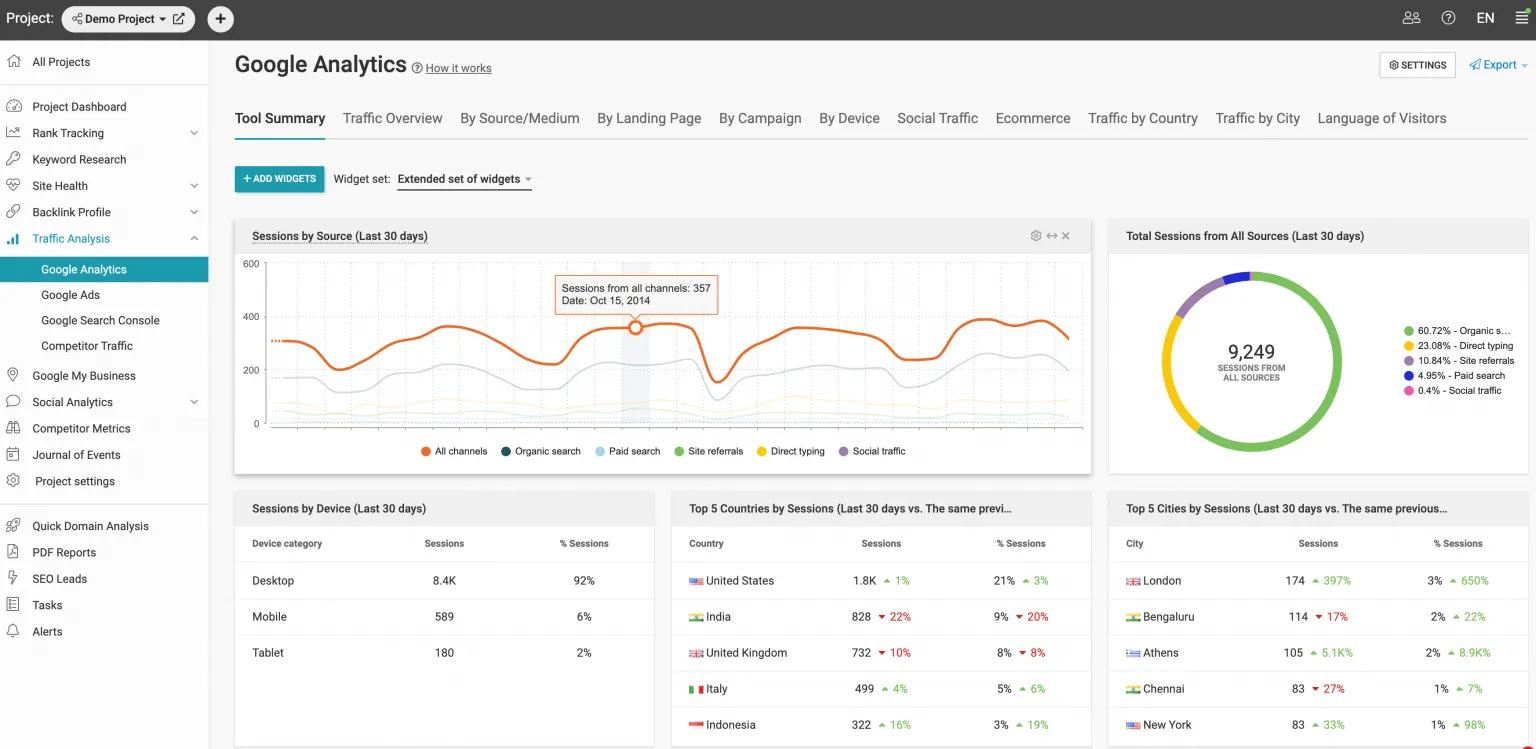Click the All Projects home icon

(14, 61)
